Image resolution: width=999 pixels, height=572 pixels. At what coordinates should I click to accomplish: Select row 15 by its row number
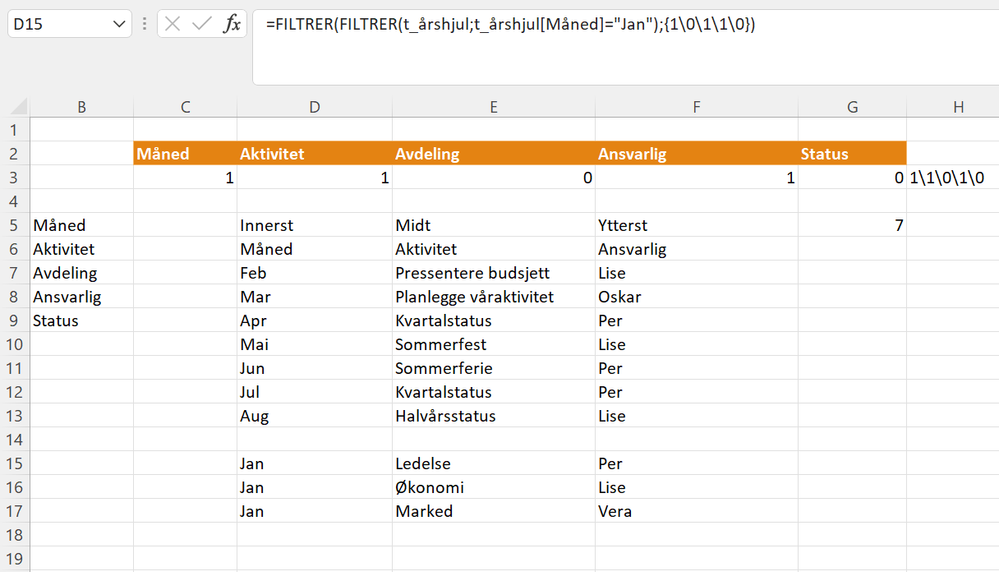[14, 464]
